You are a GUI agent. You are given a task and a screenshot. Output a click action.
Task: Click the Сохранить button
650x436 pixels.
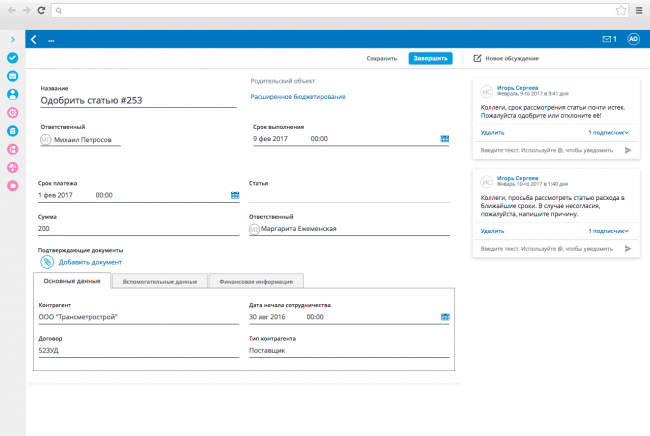pos(382,59)
